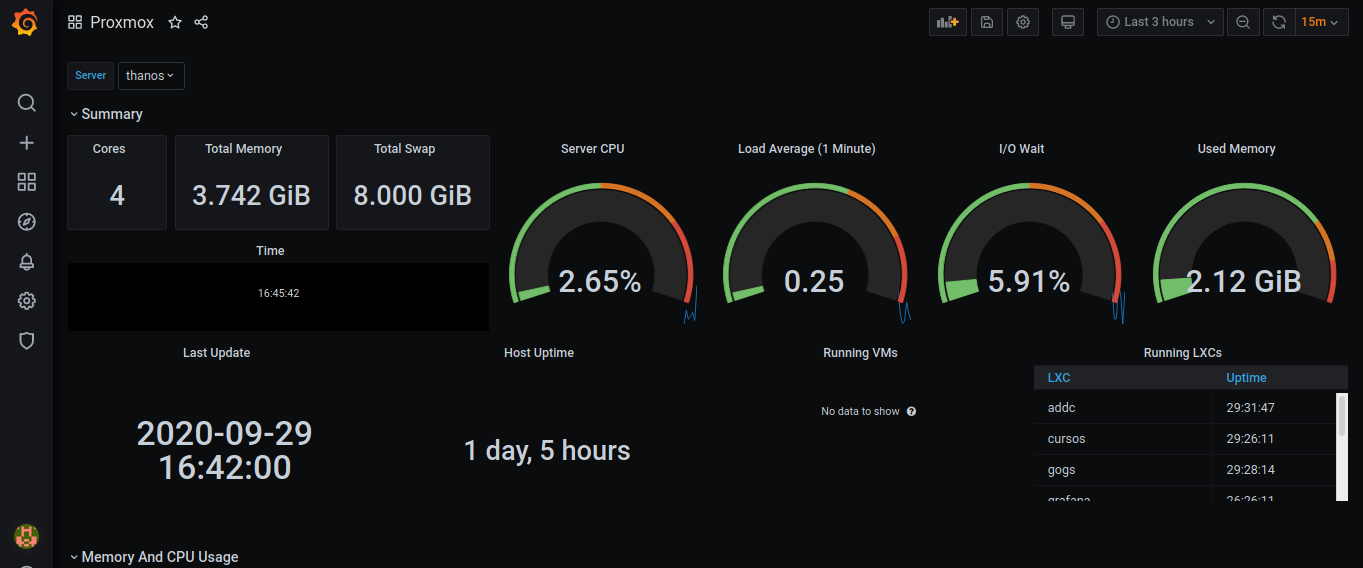
Task: Open the Time panel title menu
Action: 270,251
